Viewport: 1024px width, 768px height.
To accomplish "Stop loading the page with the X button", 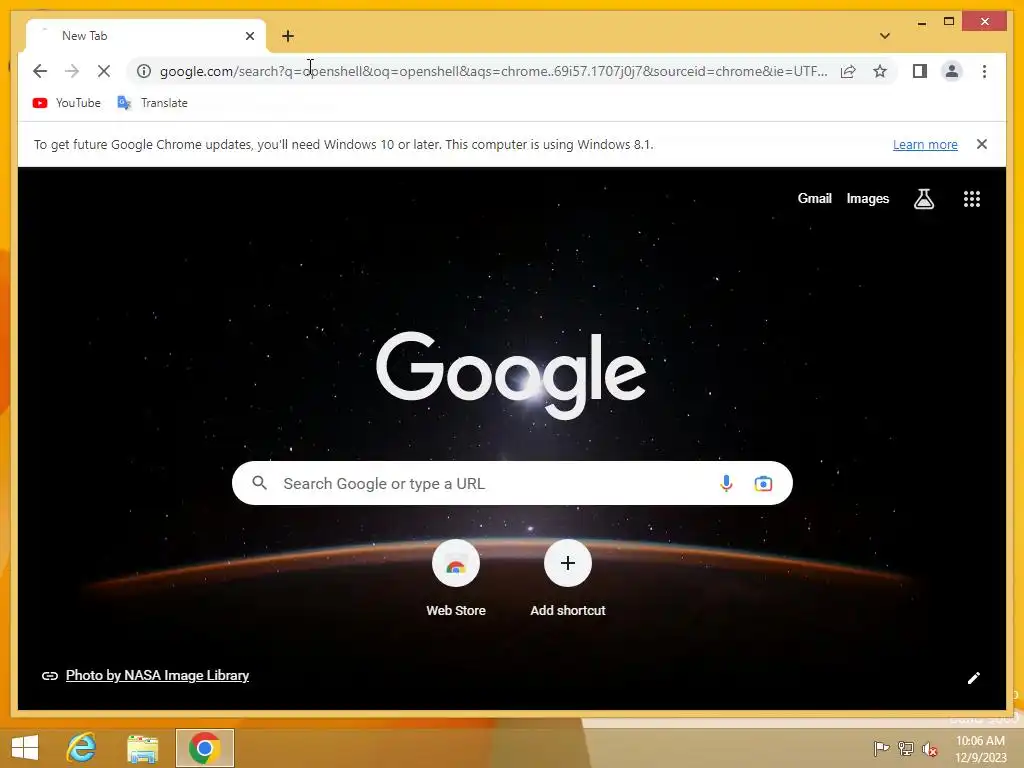I will (104, 71).
